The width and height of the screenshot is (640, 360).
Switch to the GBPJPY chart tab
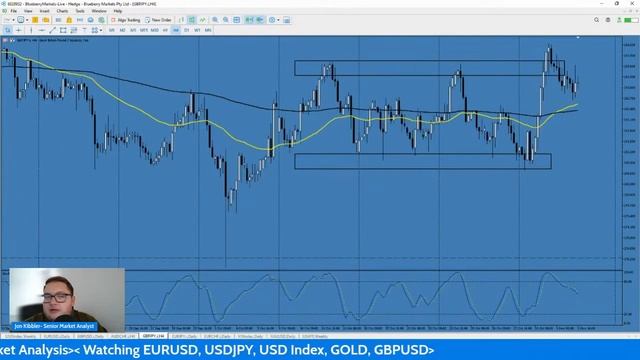tap(153, 336)
